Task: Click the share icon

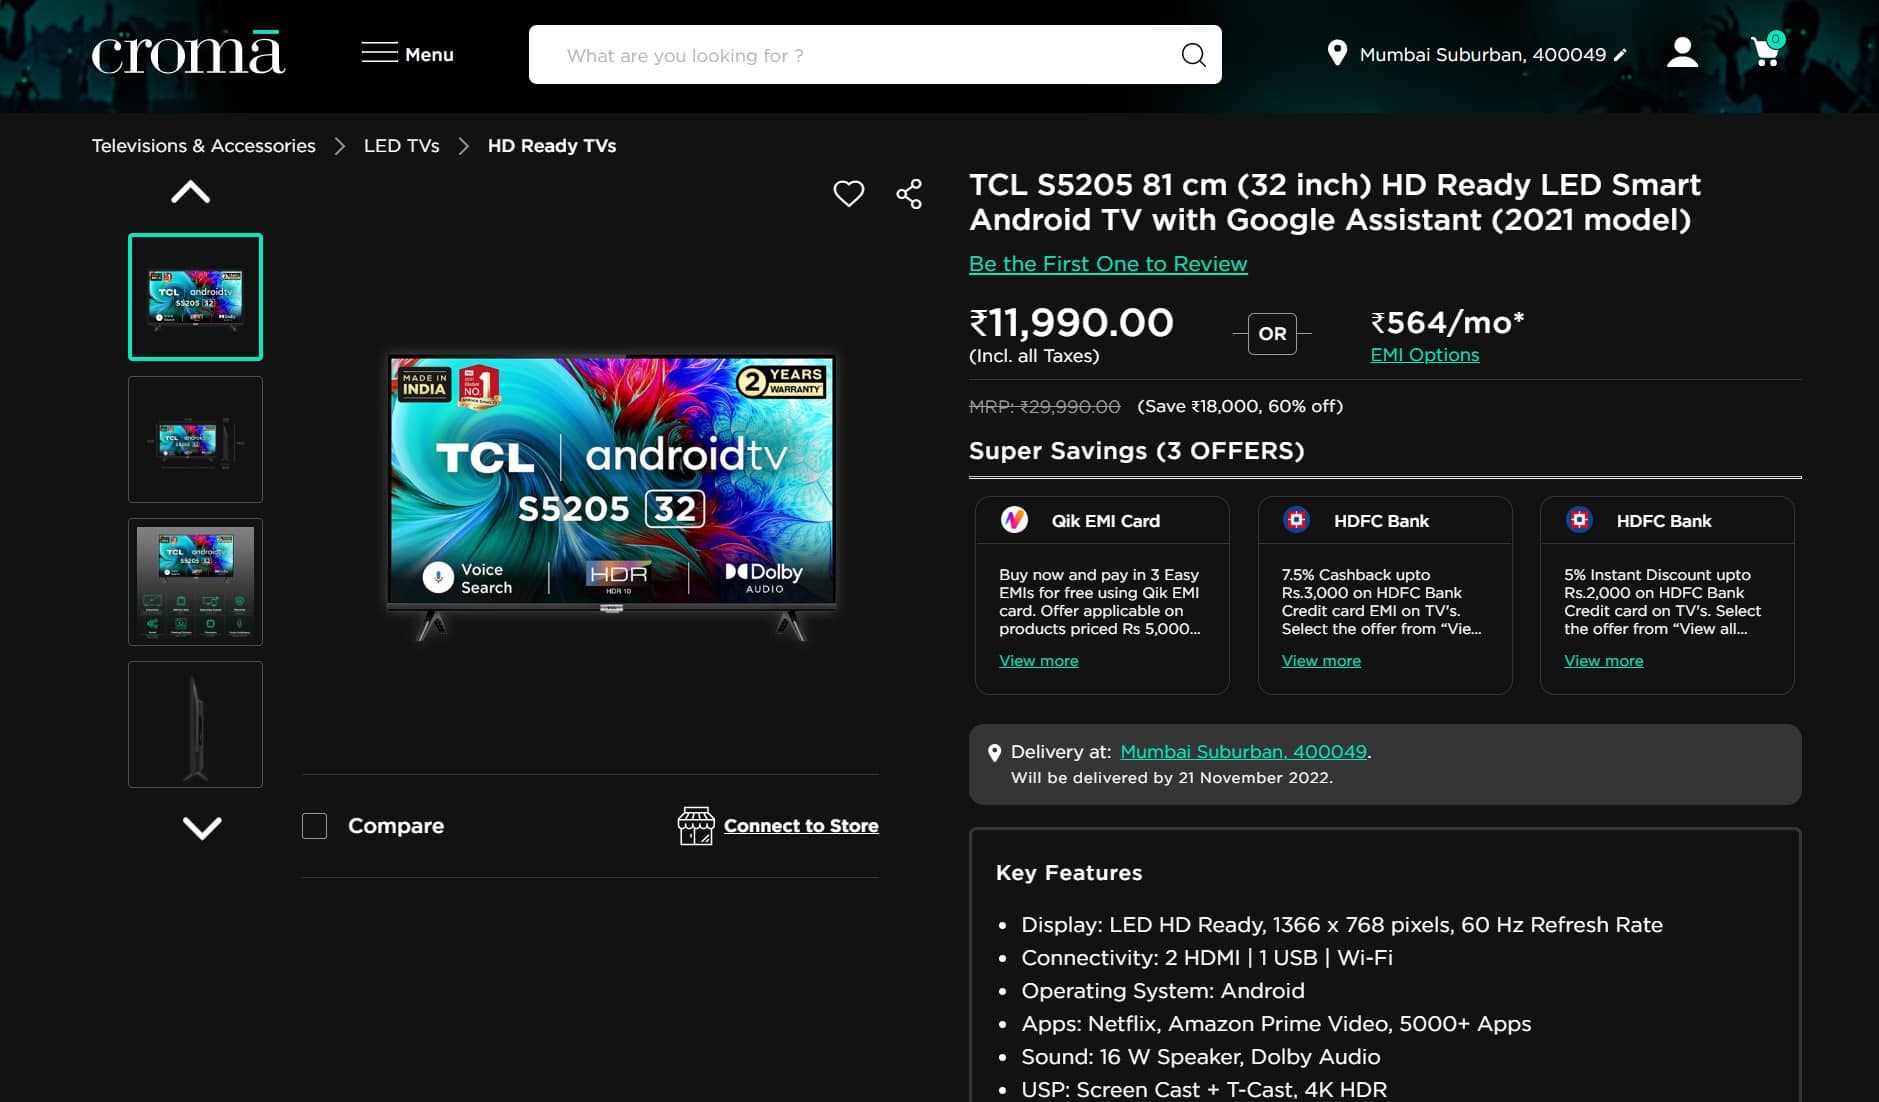Action: pyautogui.click(x=909, y=194)
